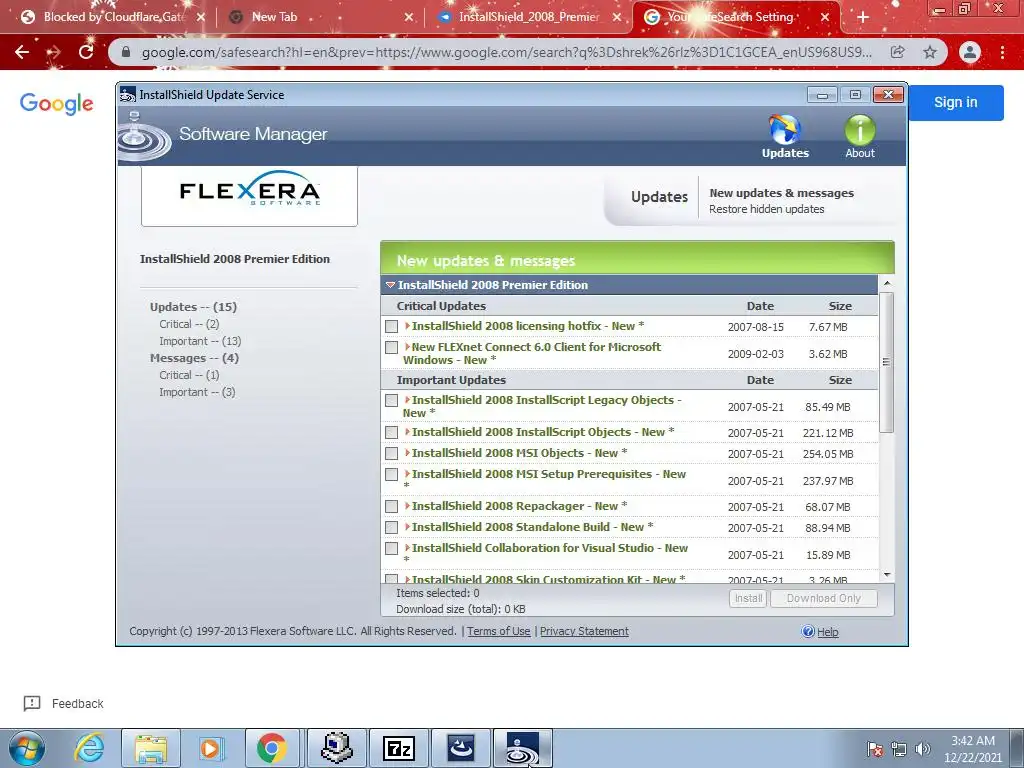The image size is (1024, 768).
Task: Click the Download Only button
Action: [824, 598]
